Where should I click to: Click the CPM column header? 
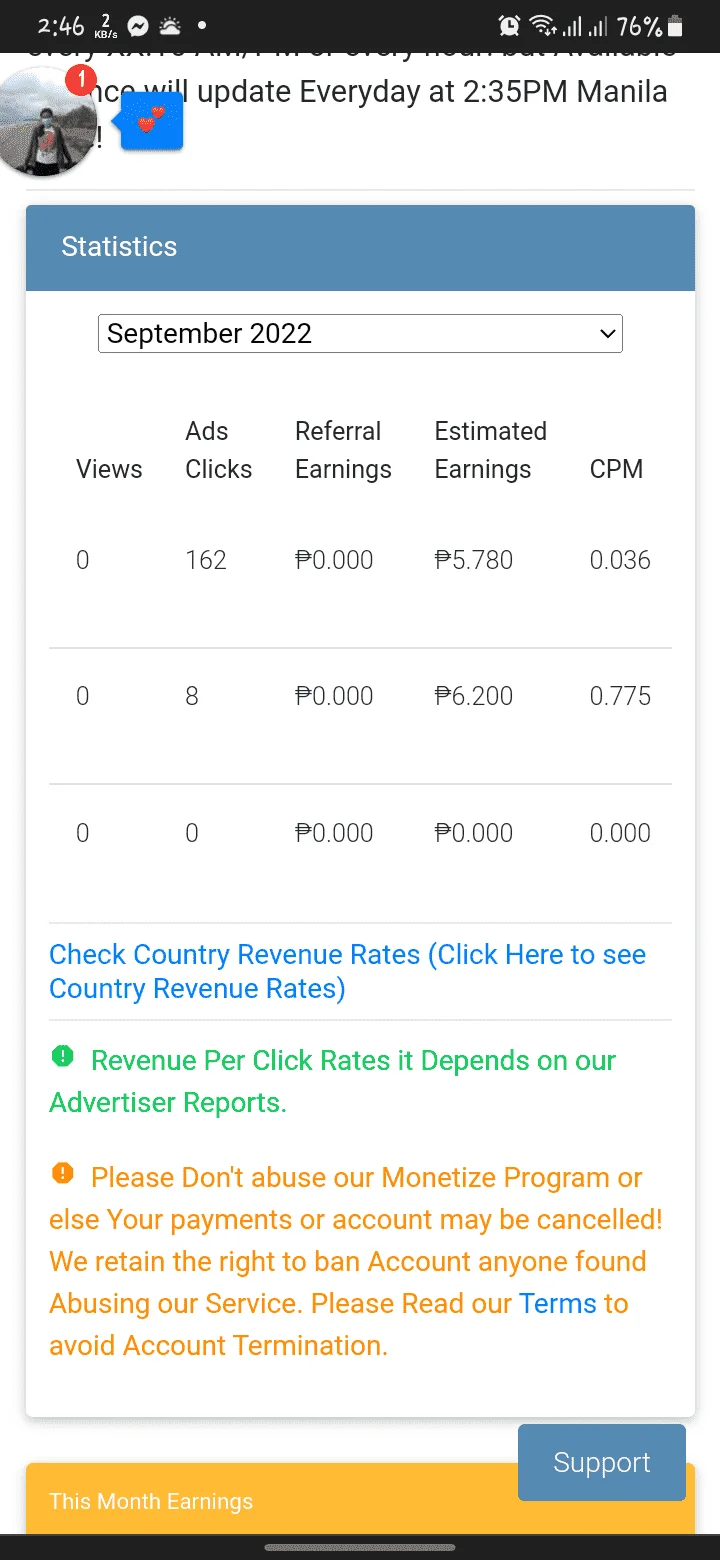(616, 469)
